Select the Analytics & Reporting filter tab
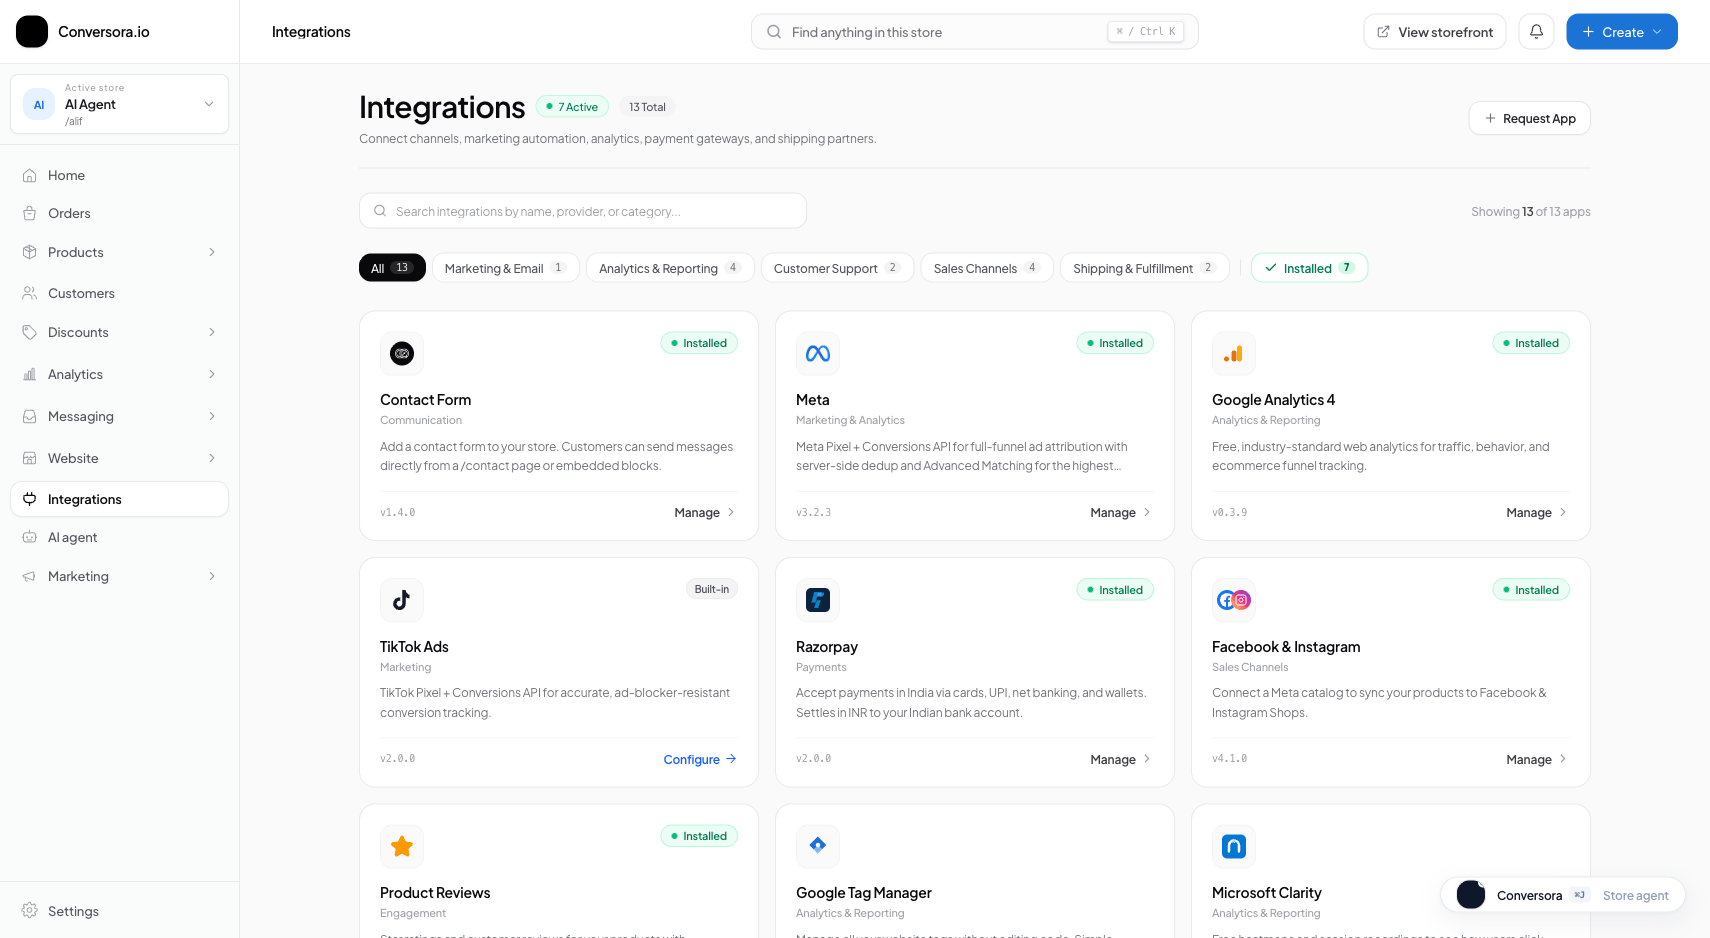Viewport: 1710px width, 938px height. click(670, 268)
